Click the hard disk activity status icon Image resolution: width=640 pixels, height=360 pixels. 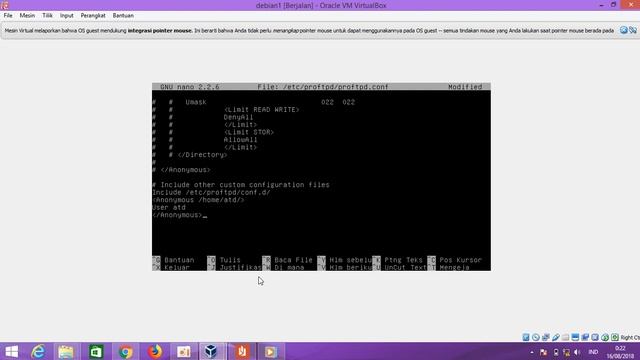pyautogui.click(x=526, y=337)
